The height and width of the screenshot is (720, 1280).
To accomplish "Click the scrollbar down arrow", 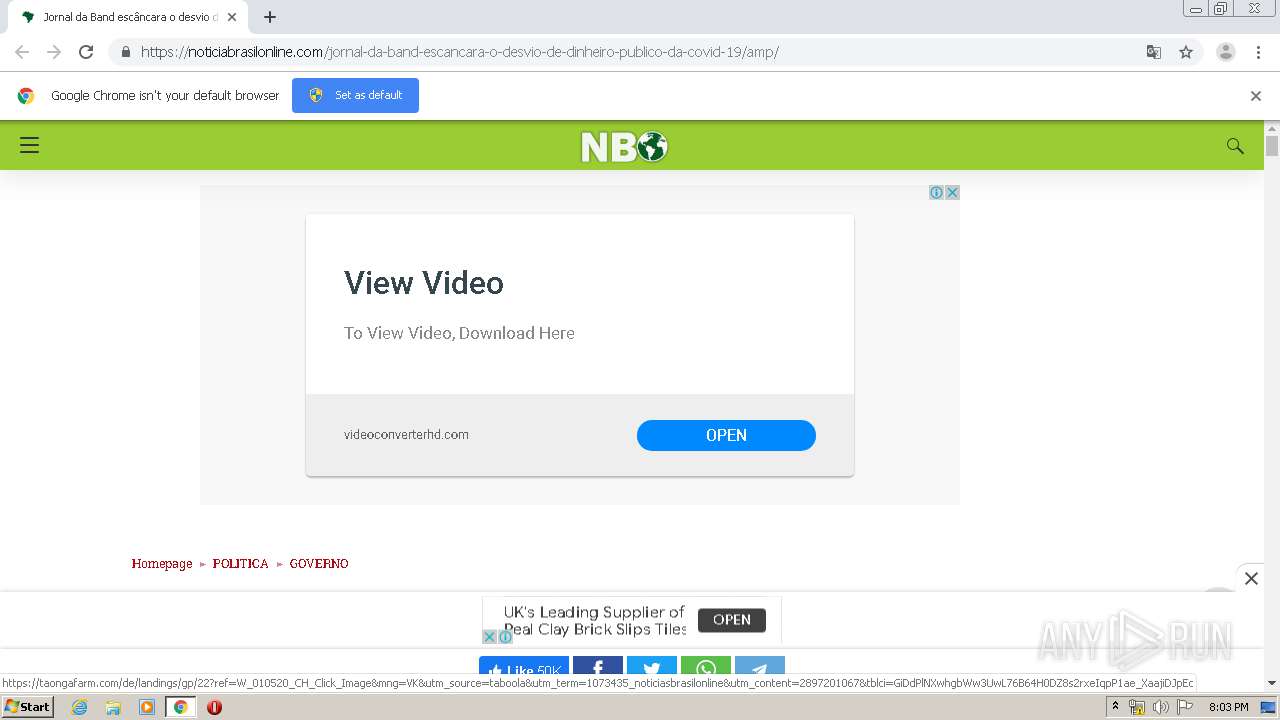I will 1272,683.
